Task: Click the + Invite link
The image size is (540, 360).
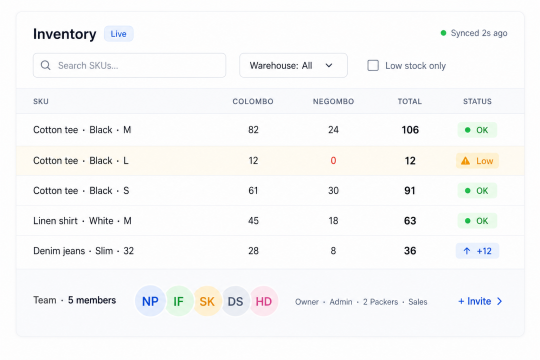Action: [x=475, y=301]
